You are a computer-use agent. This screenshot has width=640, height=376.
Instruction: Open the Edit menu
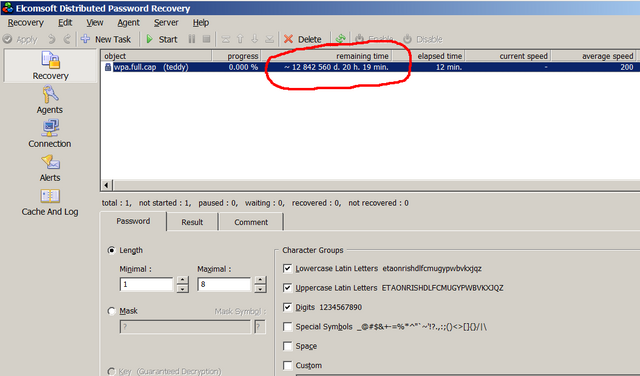(65, 23)
